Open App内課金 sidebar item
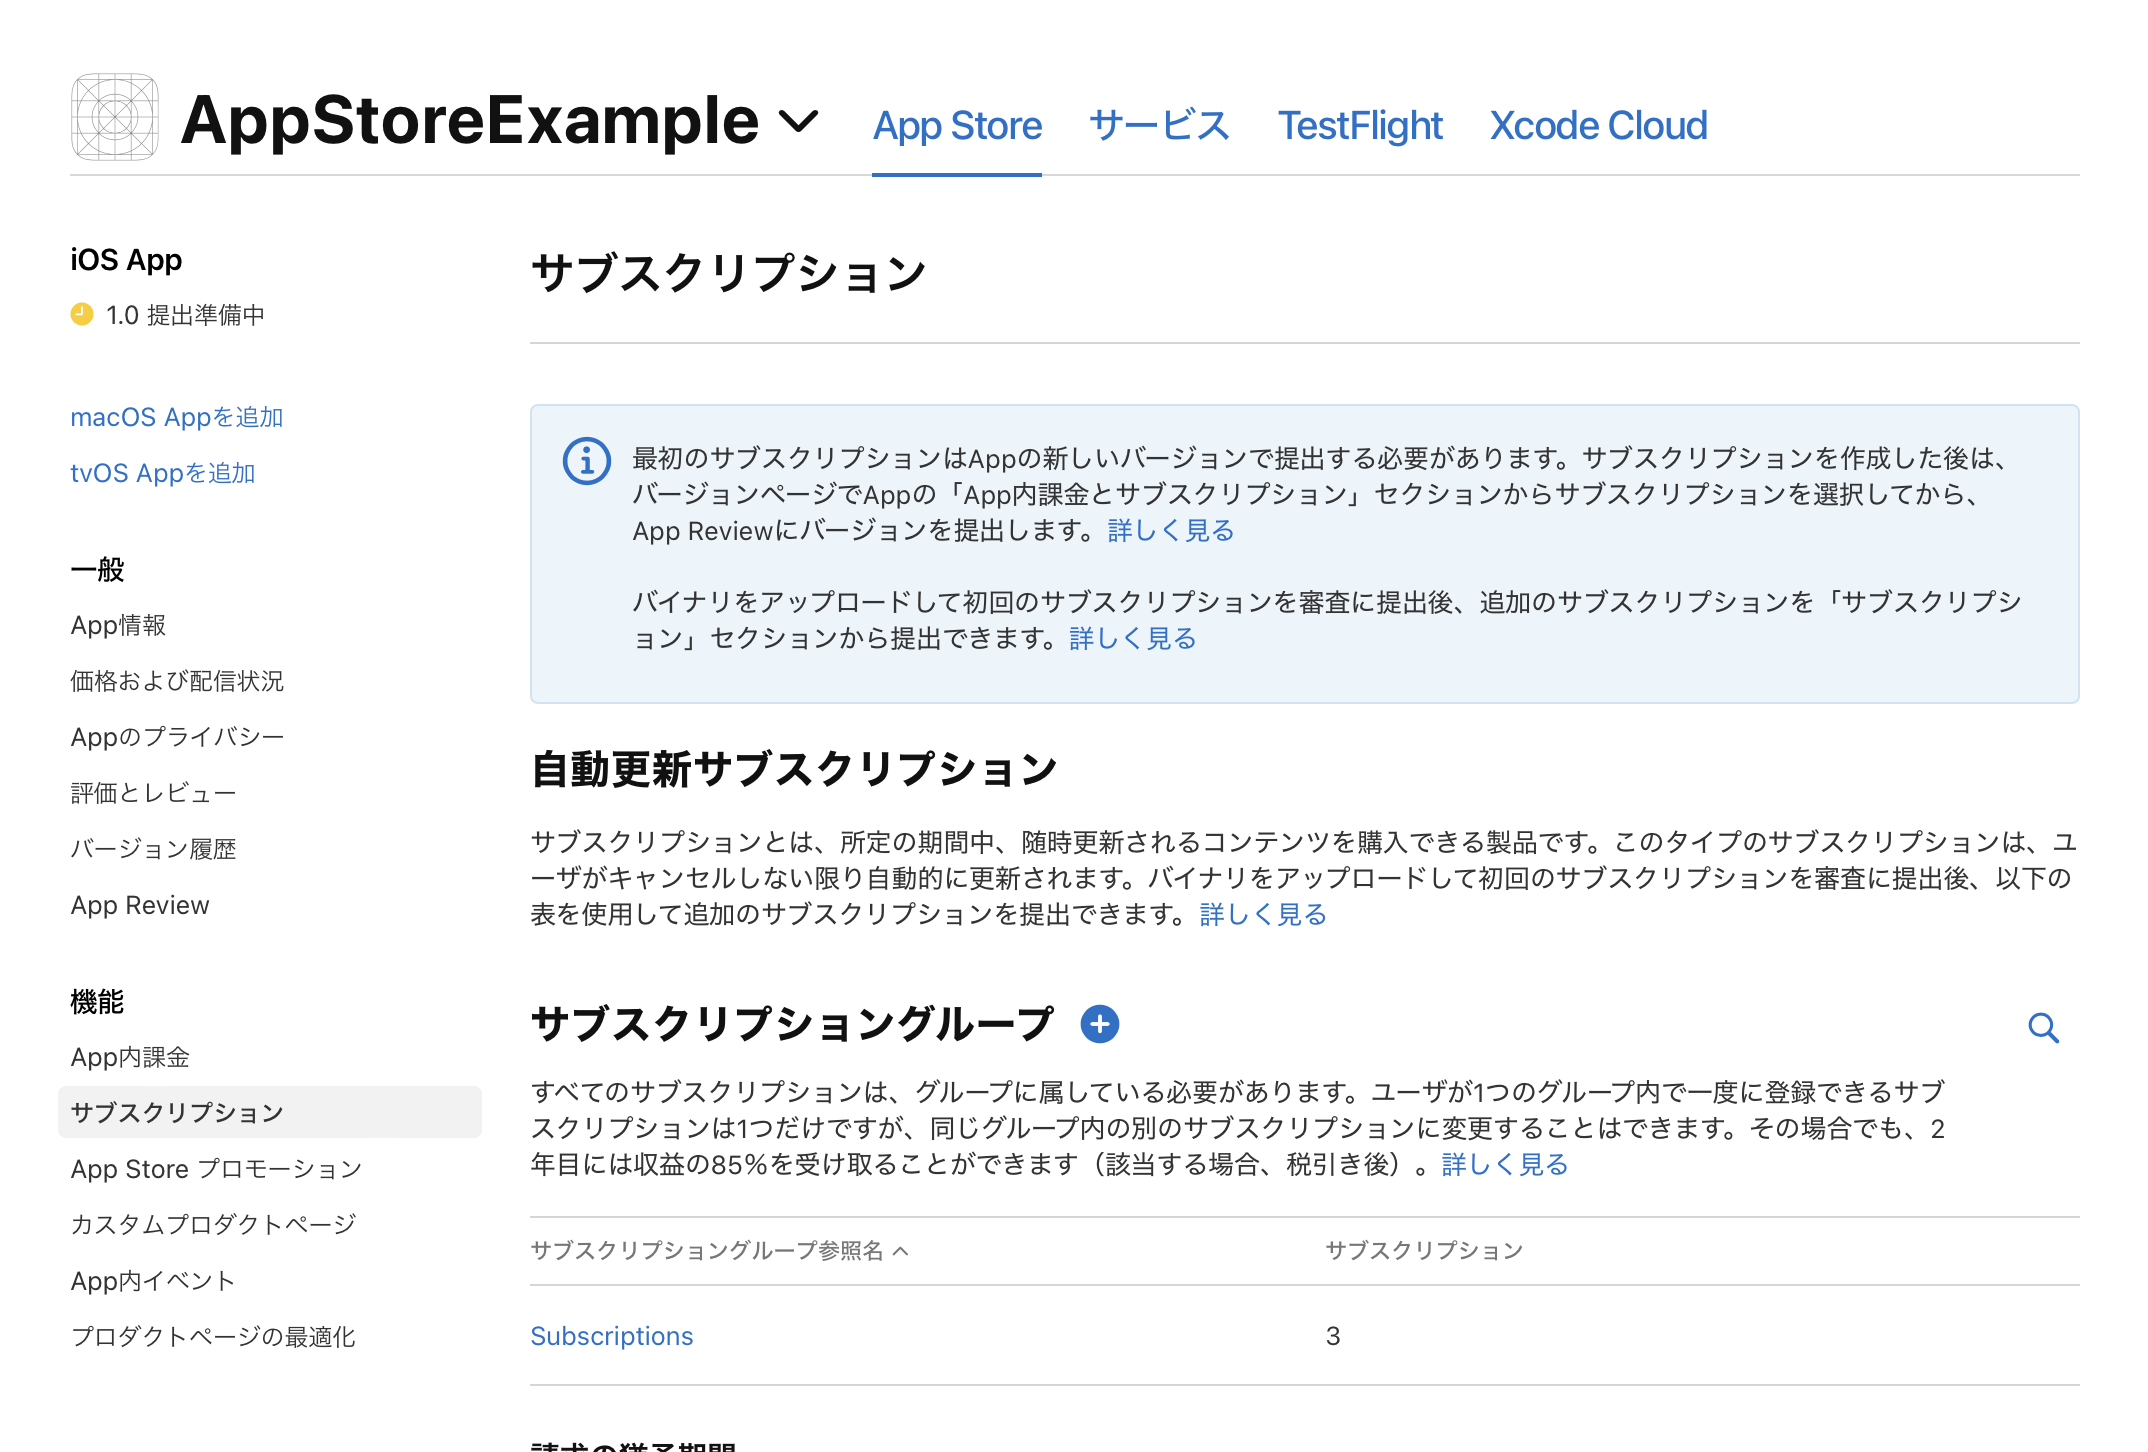The width and height of the screenshot is (2148, 1452). (x=130, y=1057)
